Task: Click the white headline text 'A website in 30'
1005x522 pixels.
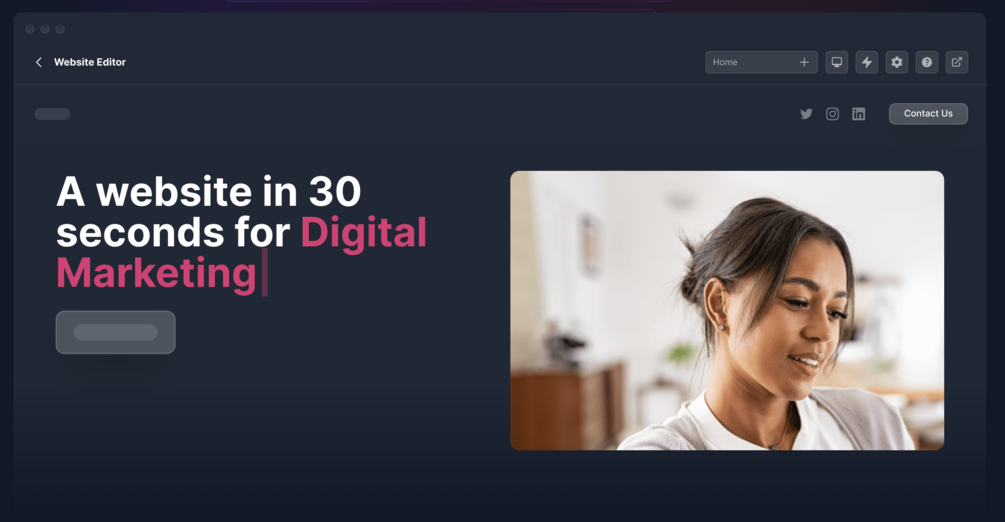Action: 209,192
